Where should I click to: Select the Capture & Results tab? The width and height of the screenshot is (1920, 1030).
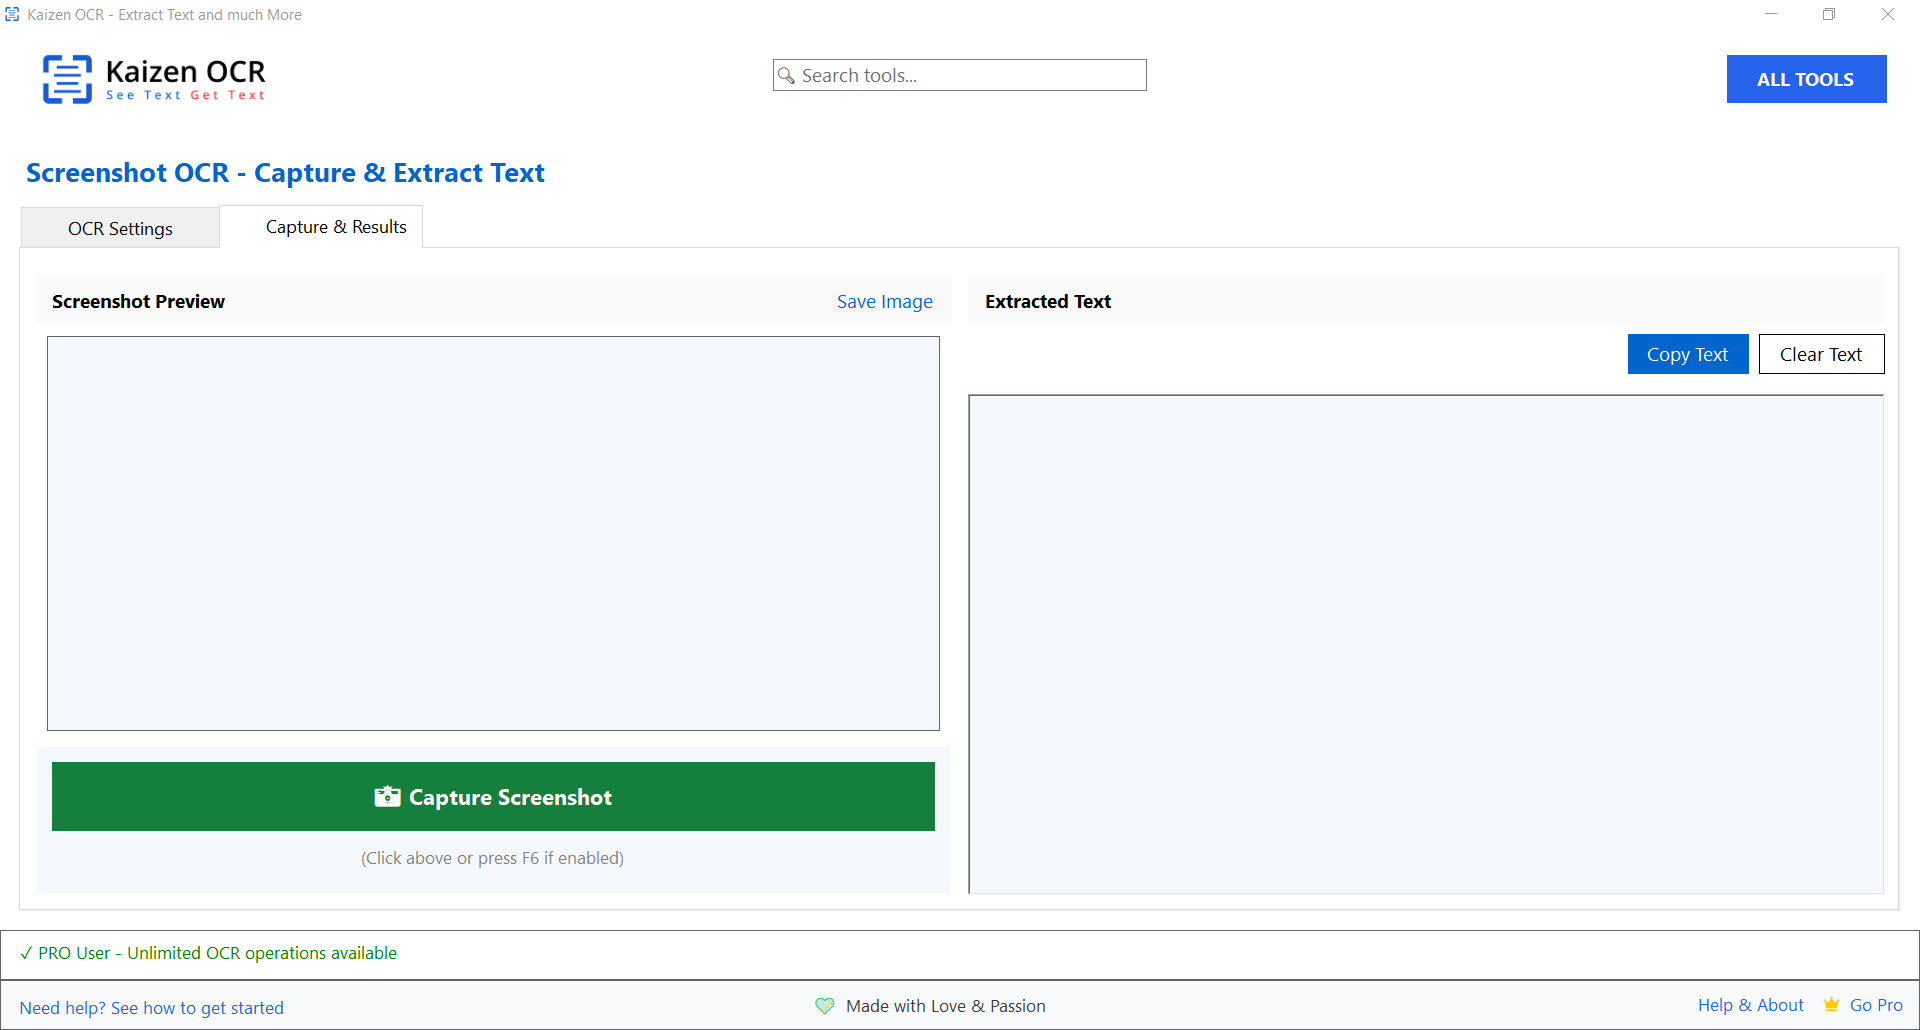(335, 226)
